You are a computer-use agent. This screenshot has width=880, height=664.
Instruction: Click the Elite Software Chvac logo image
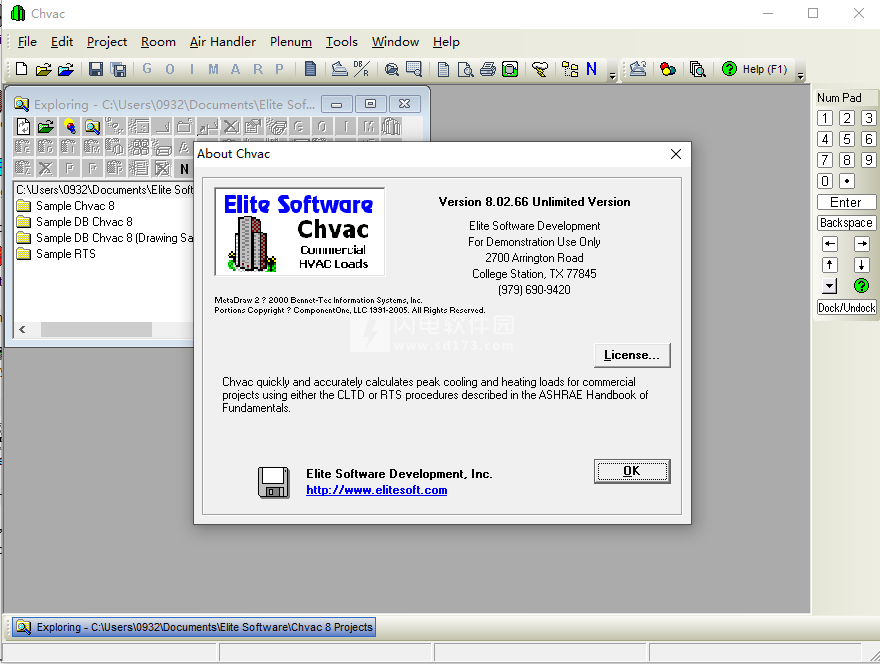pos(300,232)
